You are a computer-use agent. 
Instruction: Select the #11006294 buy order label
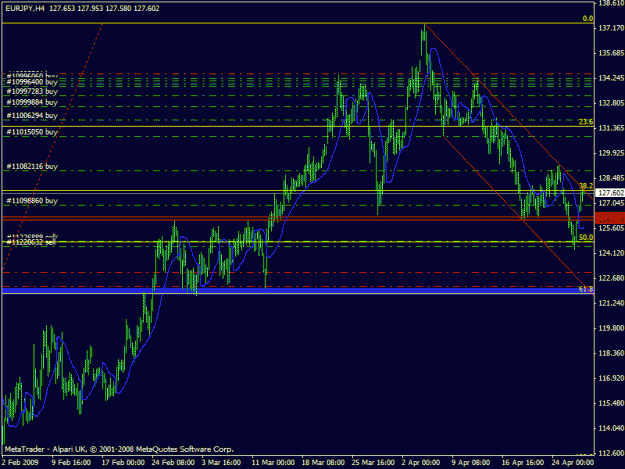pos(32,116)
